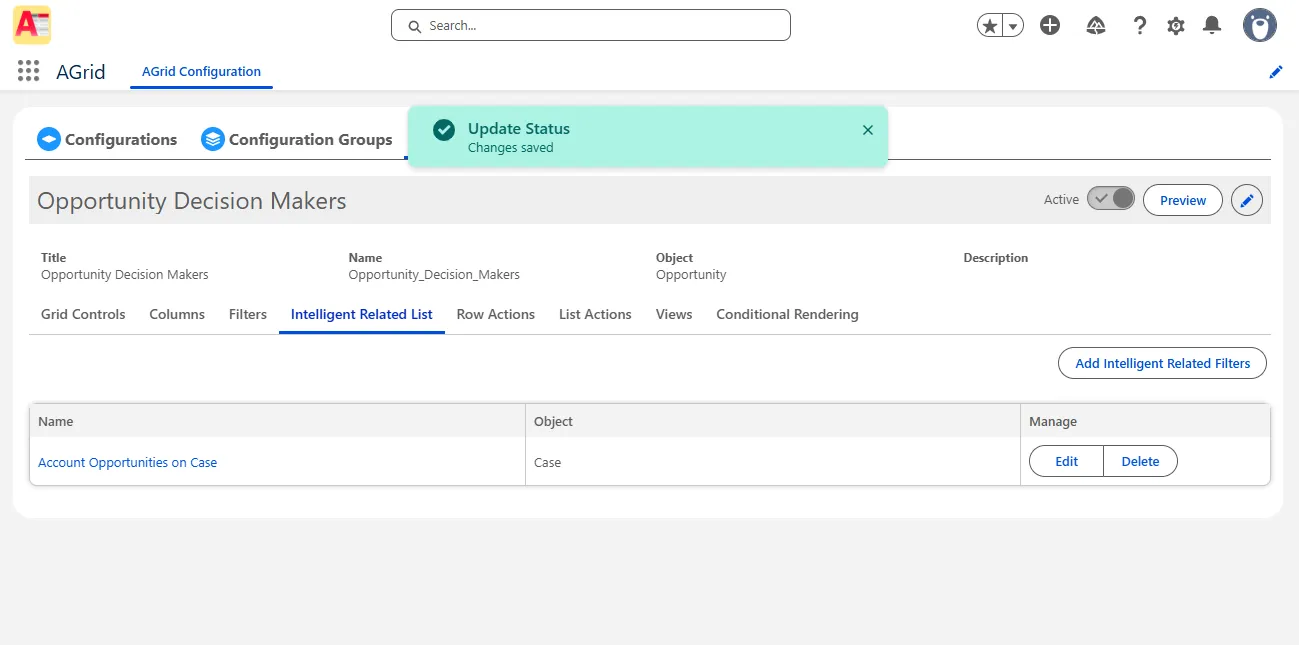This screenshot has width=1299, height=645.
Task: Switch to the Columns tab
Action: (177, 314)
